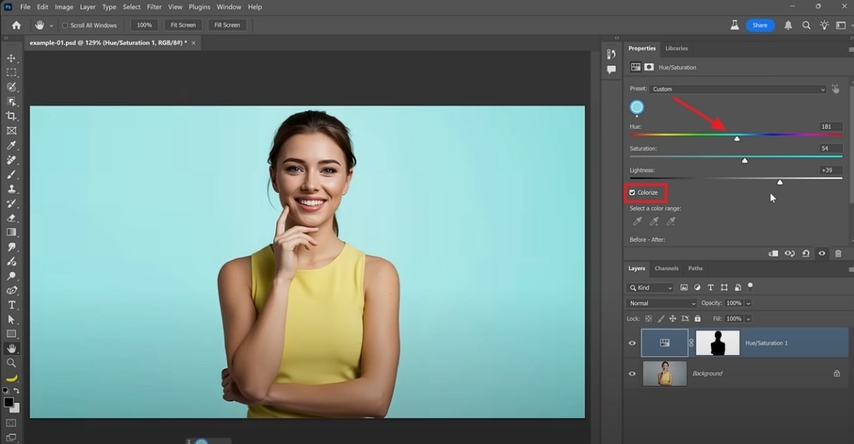This screenshot has height=444, width=854.
Task: Select the Move tool
Action: point(11,58)
